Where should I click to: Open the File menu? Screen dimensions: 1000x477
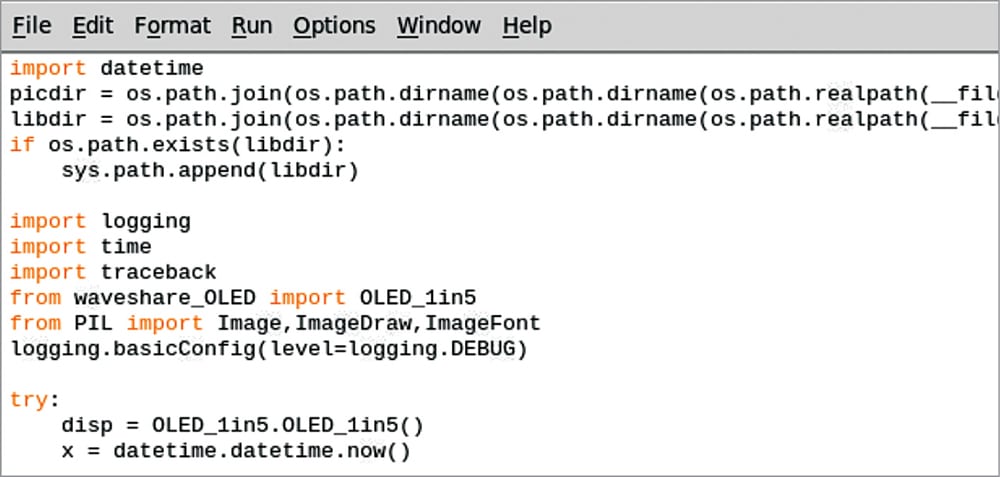pos(31,25)
